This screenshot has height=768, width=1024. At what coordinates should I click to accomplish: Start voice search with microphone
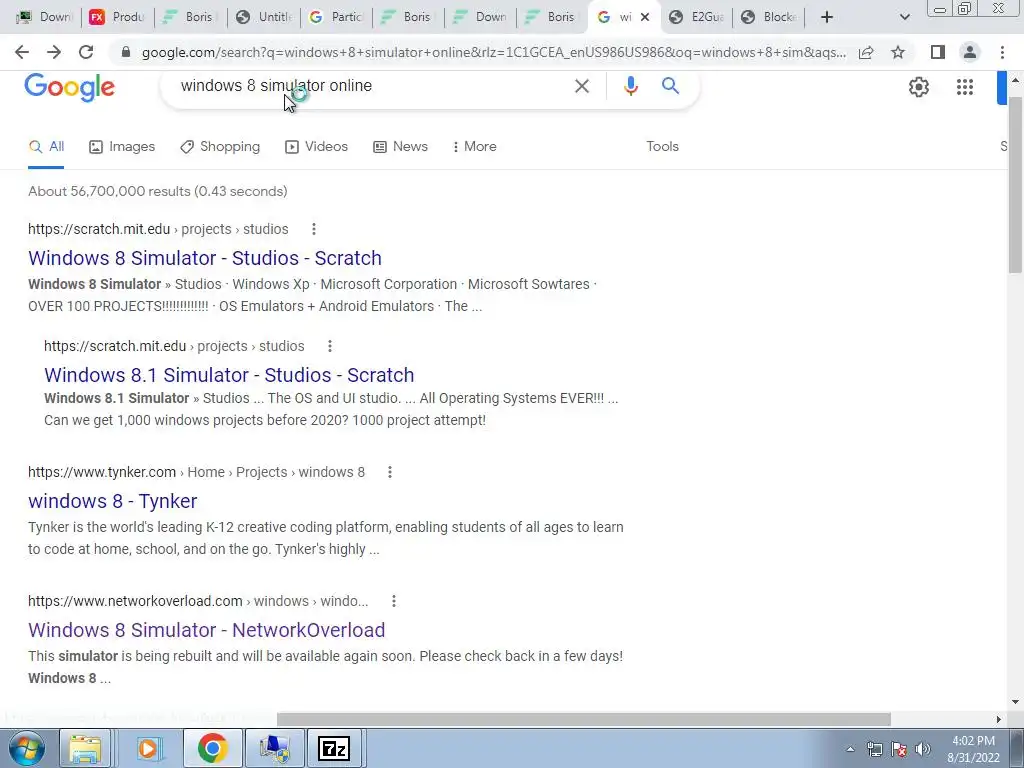(x=630, y=86)
